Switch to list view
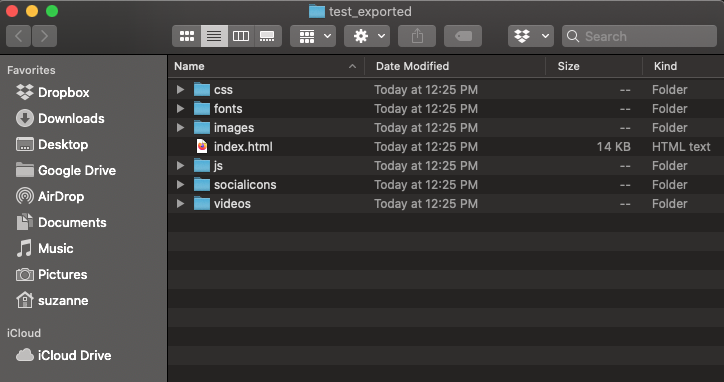 (214, 36)
